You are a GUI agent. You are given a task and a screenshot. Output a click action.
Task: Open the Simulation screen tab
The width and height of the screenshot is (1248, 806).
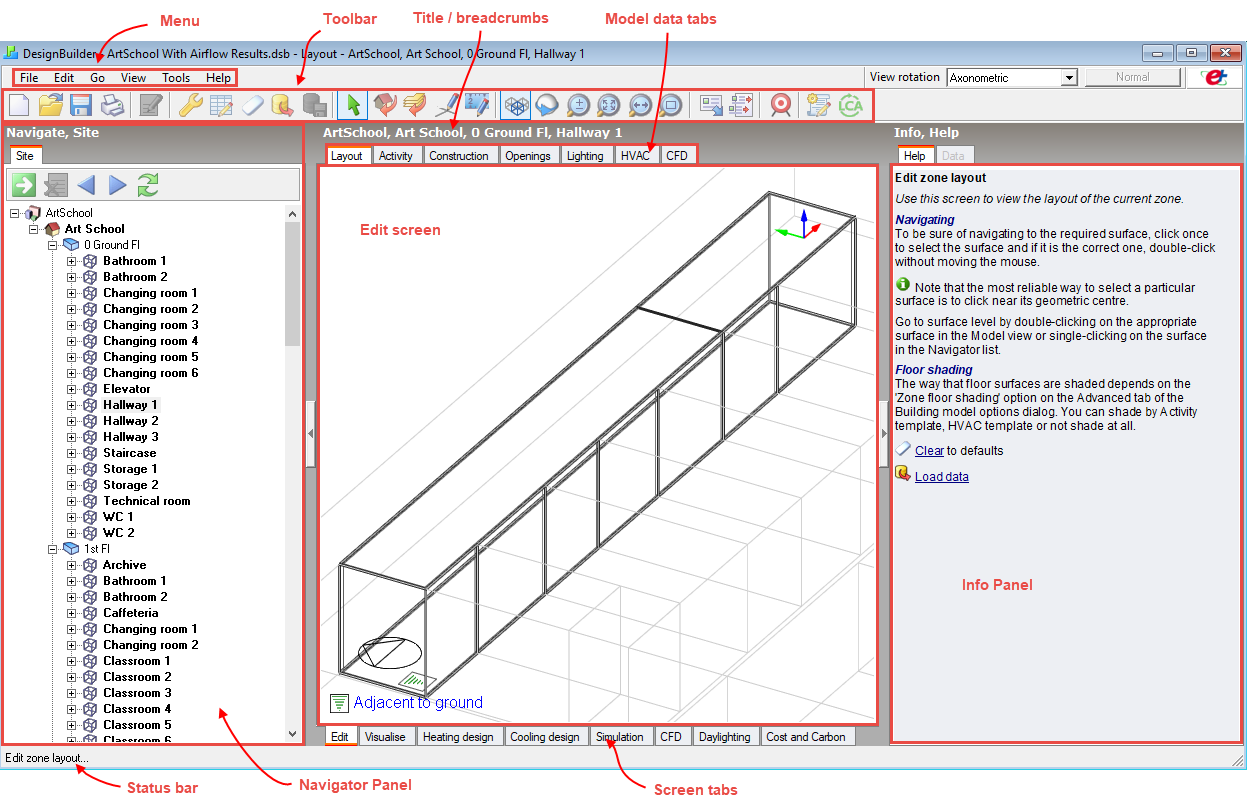coord(620,737)
